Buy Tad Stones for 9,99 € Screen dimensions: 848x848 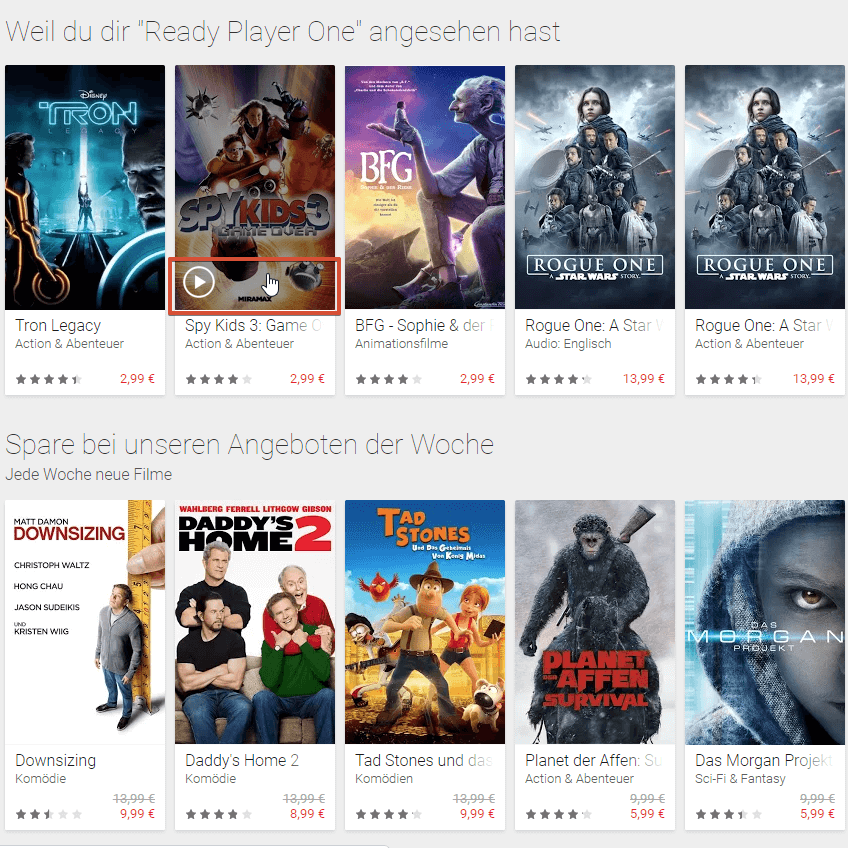click(x=477, y=813)
